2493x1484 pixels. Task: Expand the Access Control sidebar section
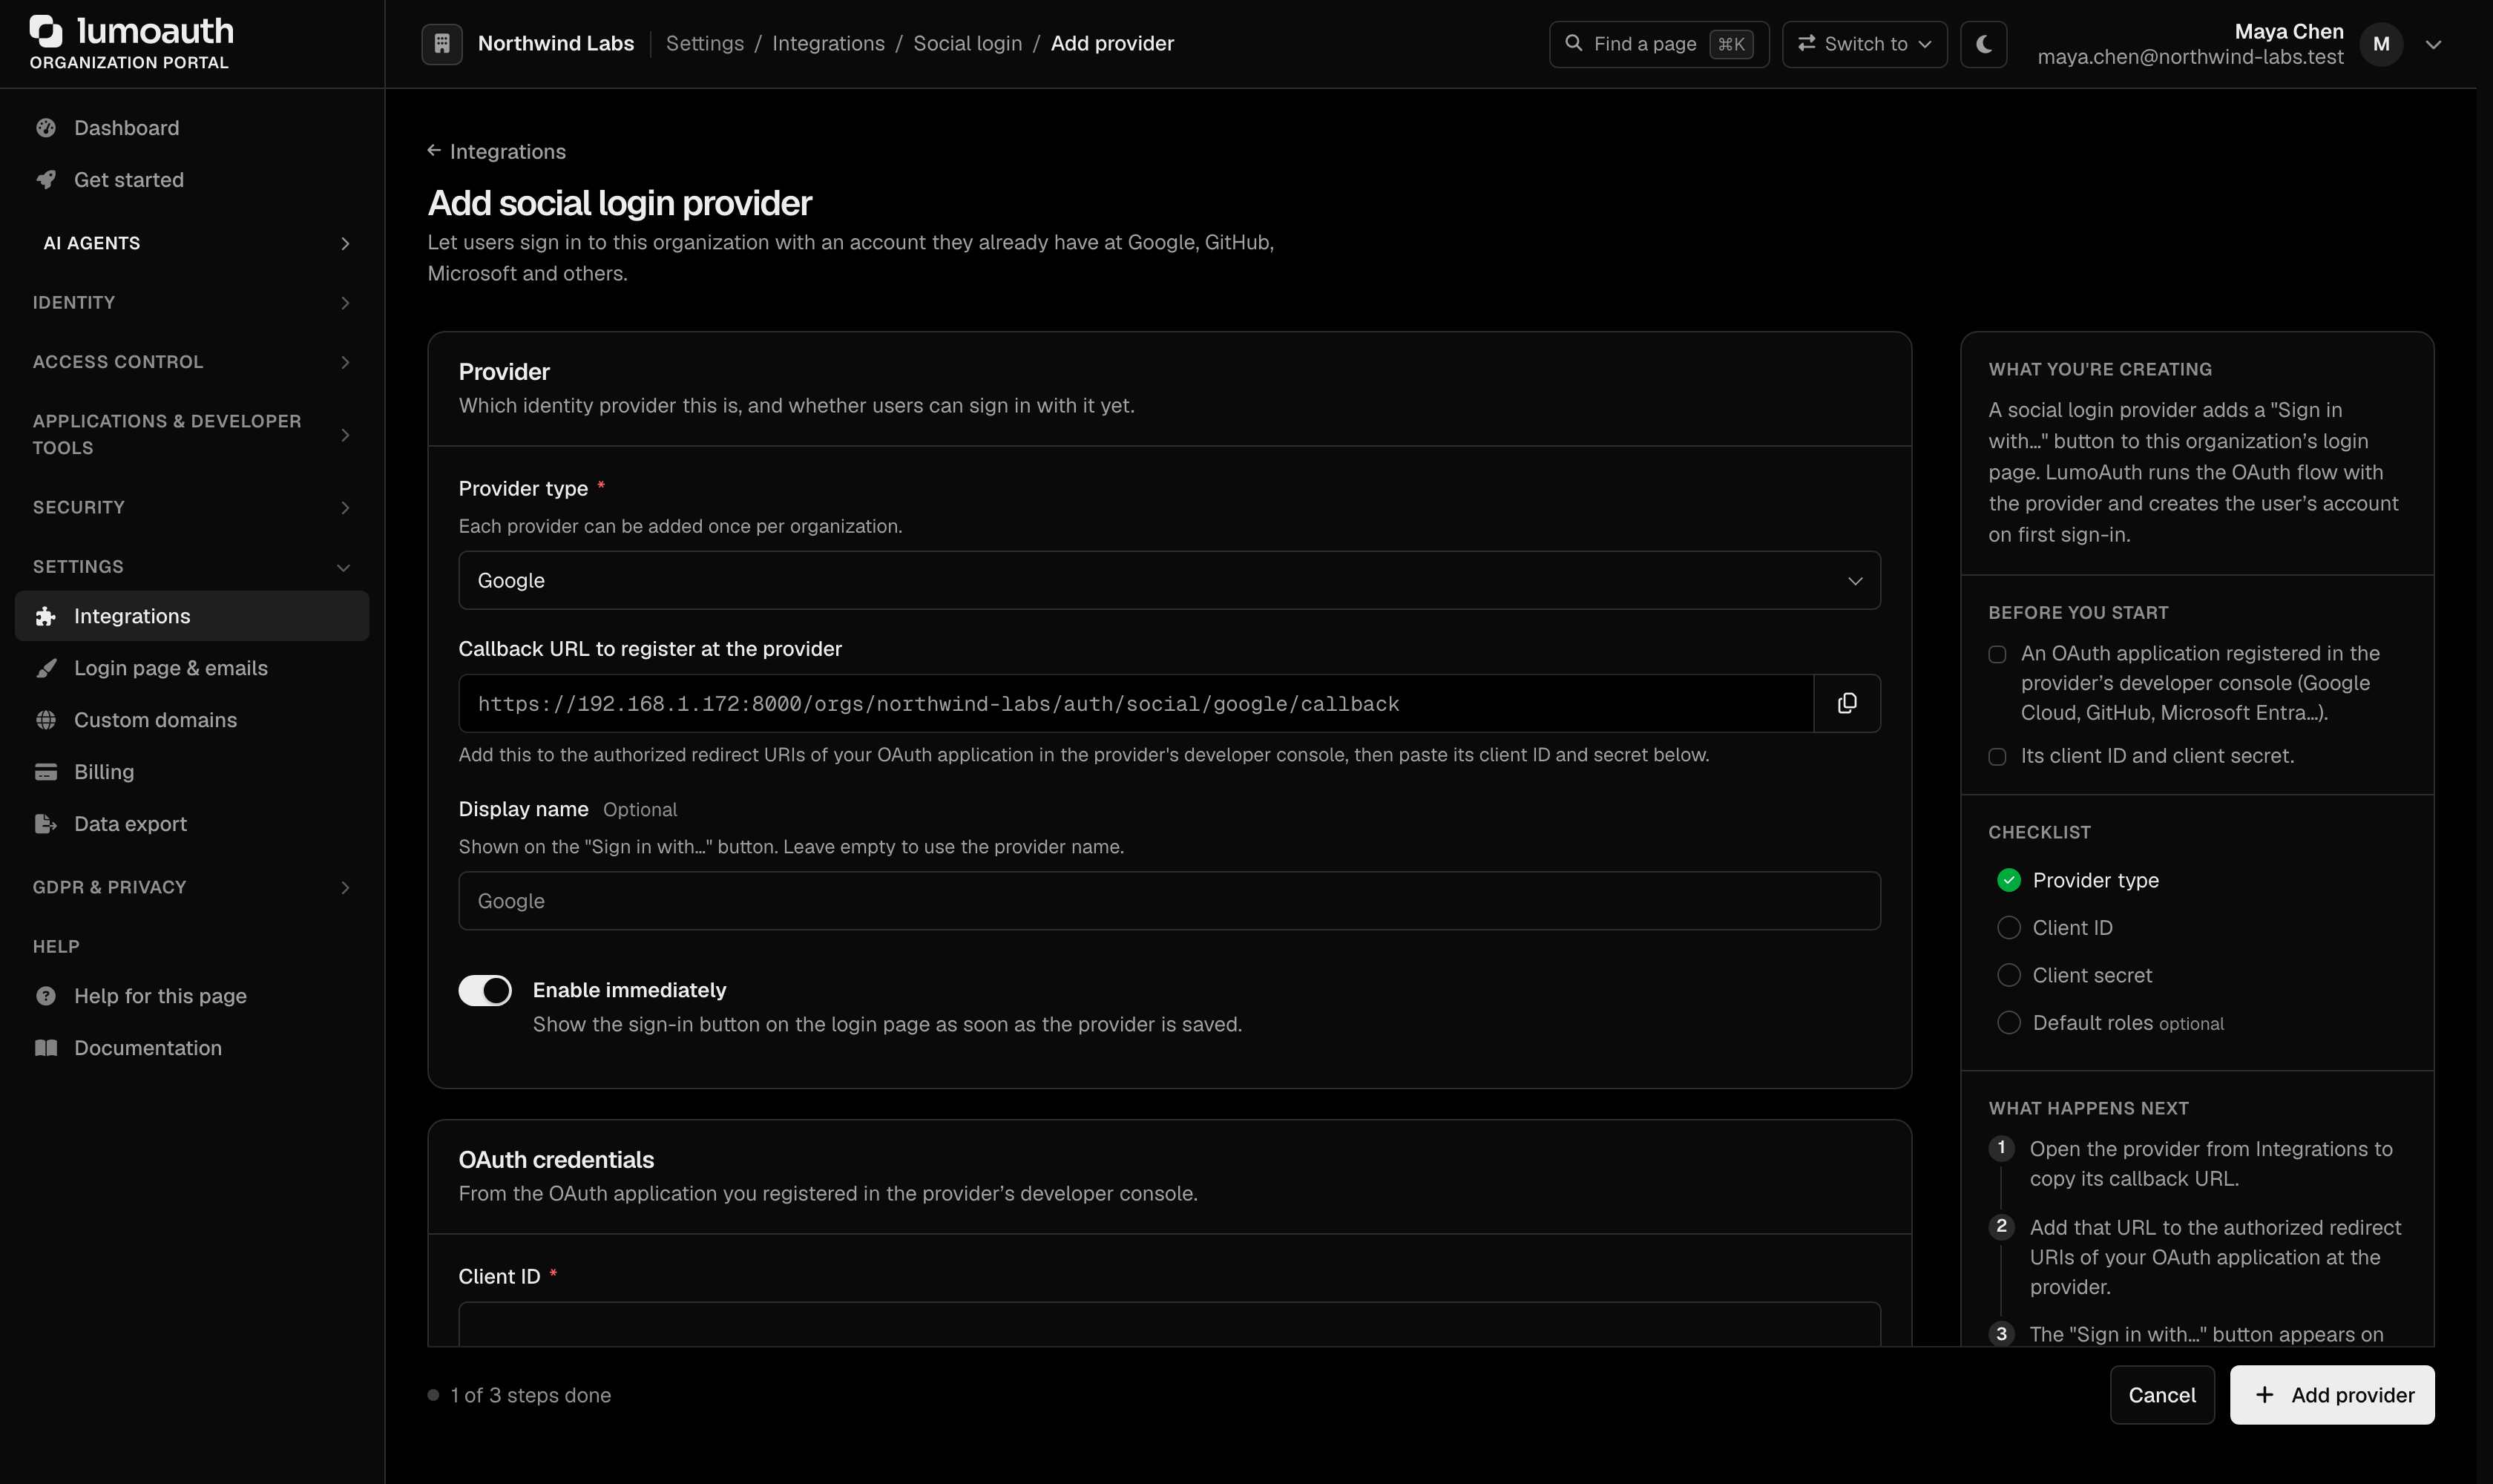(x=191, y=362)
